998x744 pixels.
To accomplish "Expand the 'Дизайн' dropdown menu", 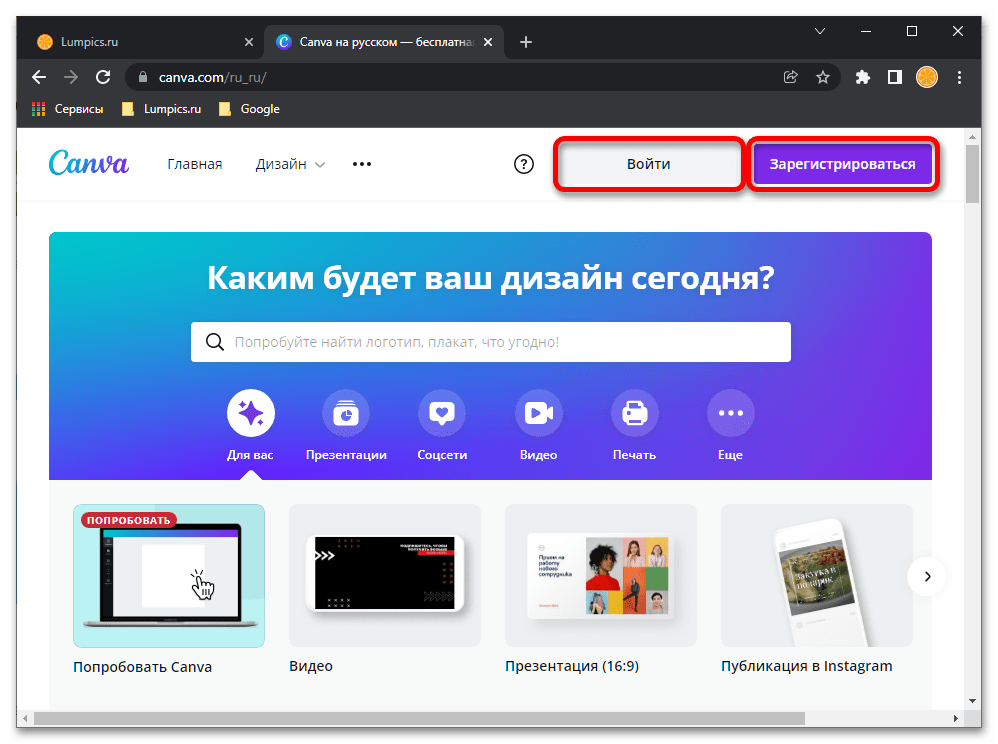I will click(290, 165).
